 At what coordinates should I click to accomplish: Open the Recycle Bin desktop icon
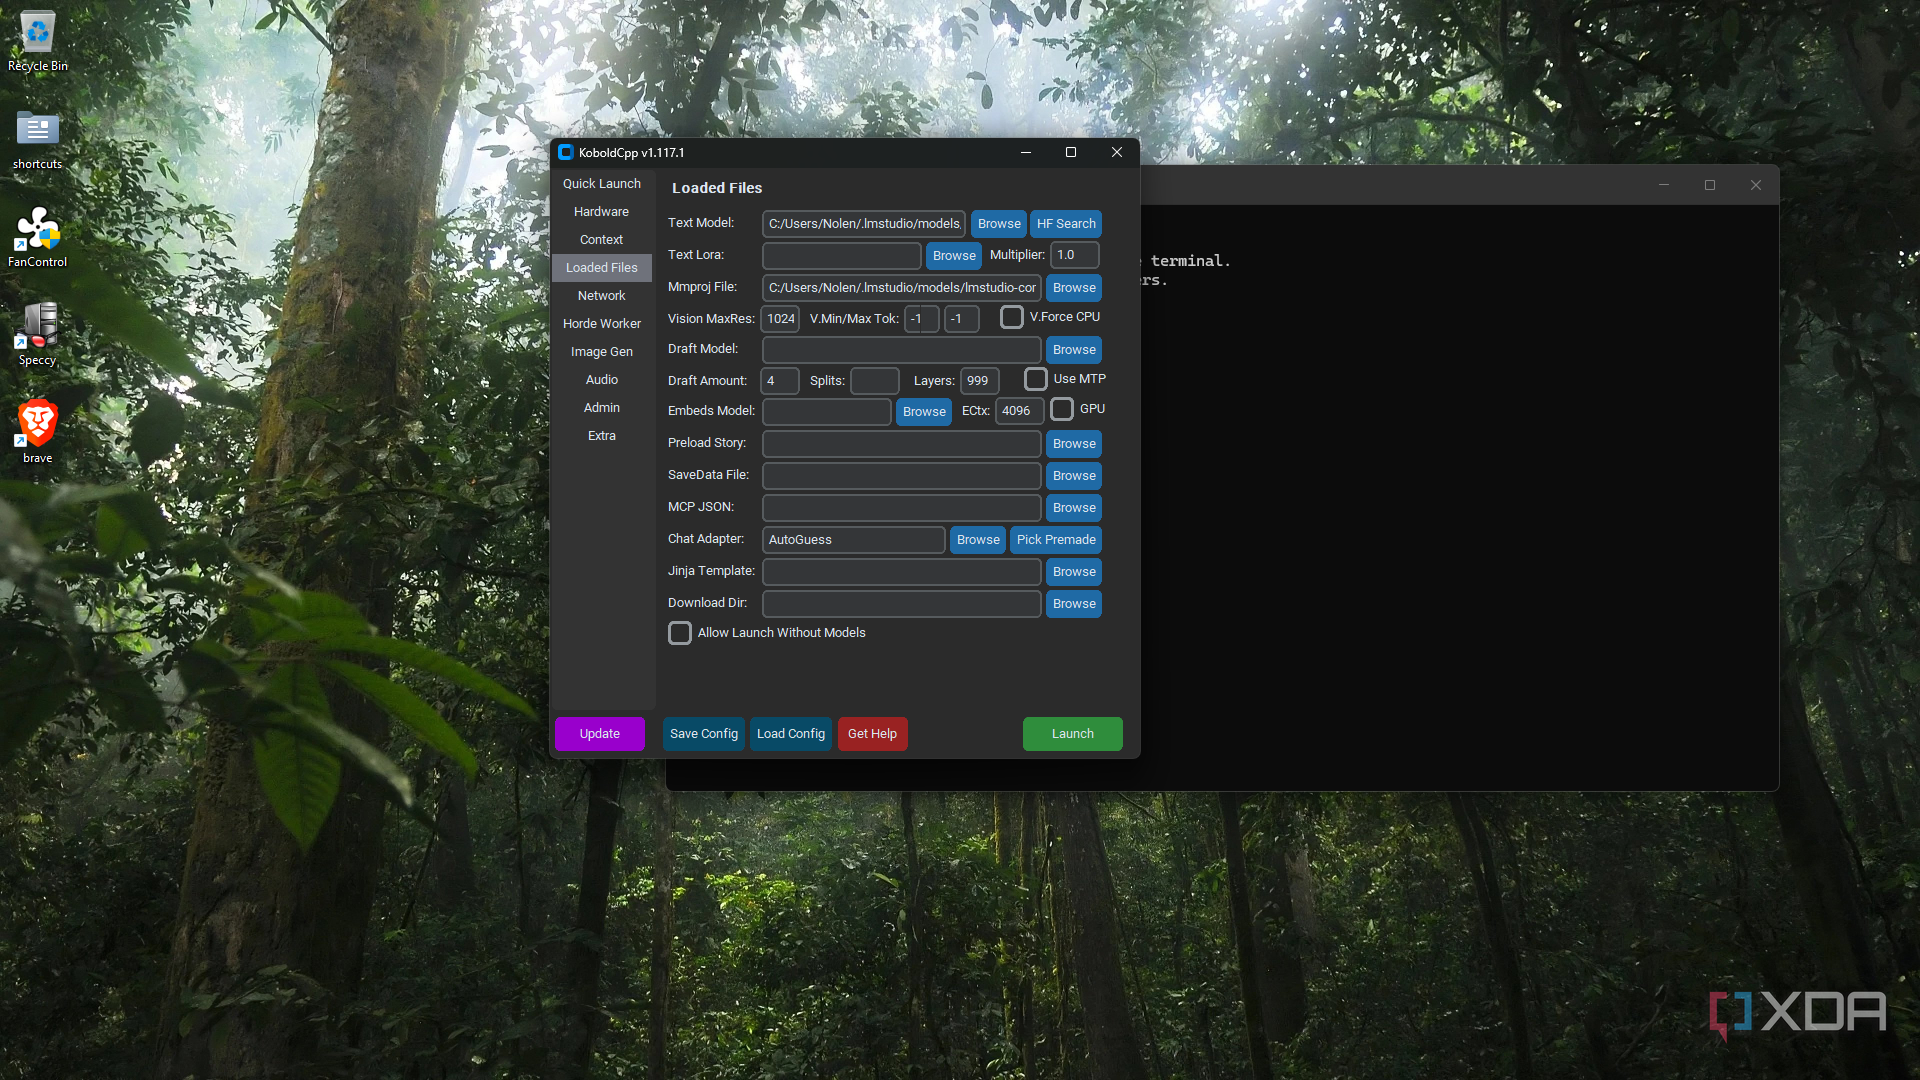pos(38,42)
